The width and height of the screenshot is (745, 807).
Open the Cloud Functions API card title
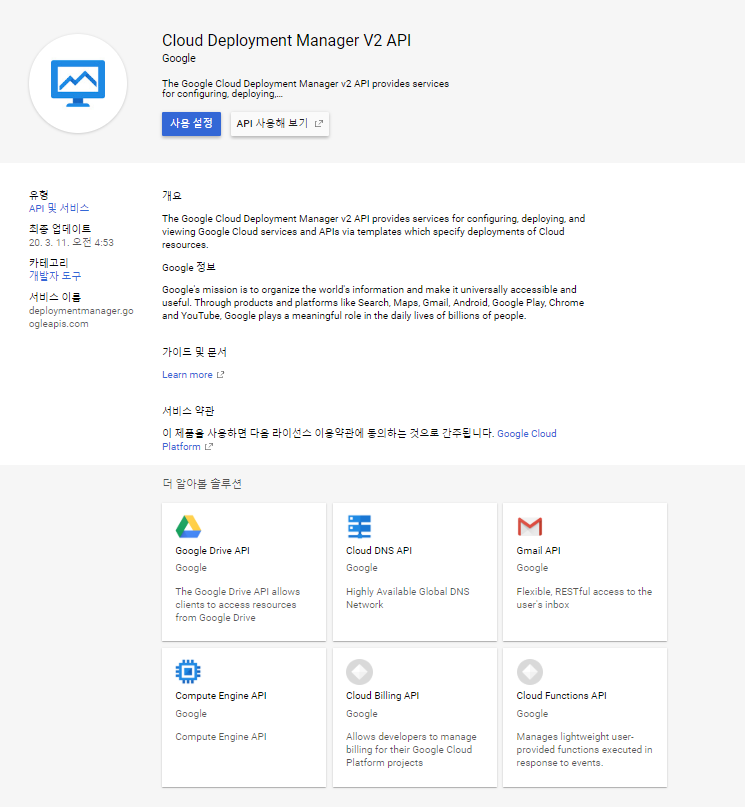(x=561, y=695)
